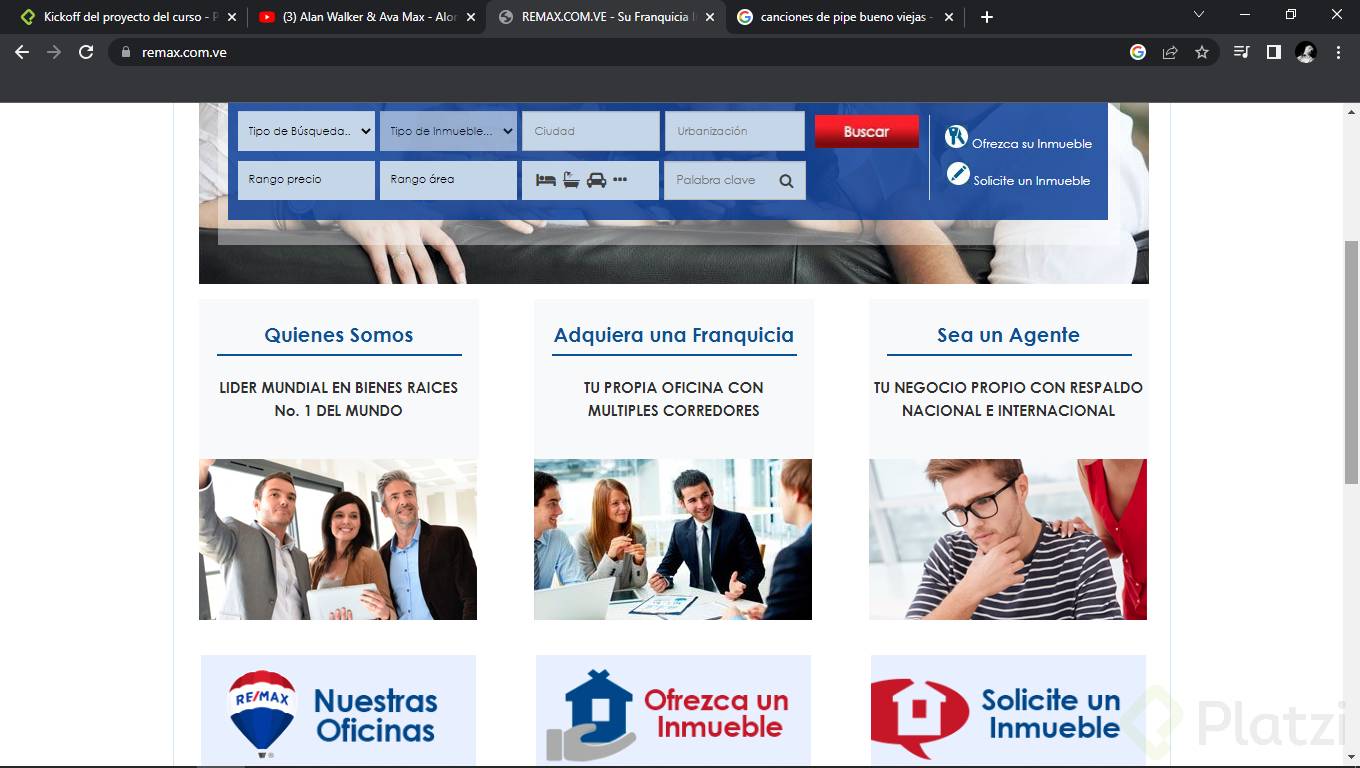Toggle the browser side panel
The width and height of the screenshot is (1360, 768).
1274,52
